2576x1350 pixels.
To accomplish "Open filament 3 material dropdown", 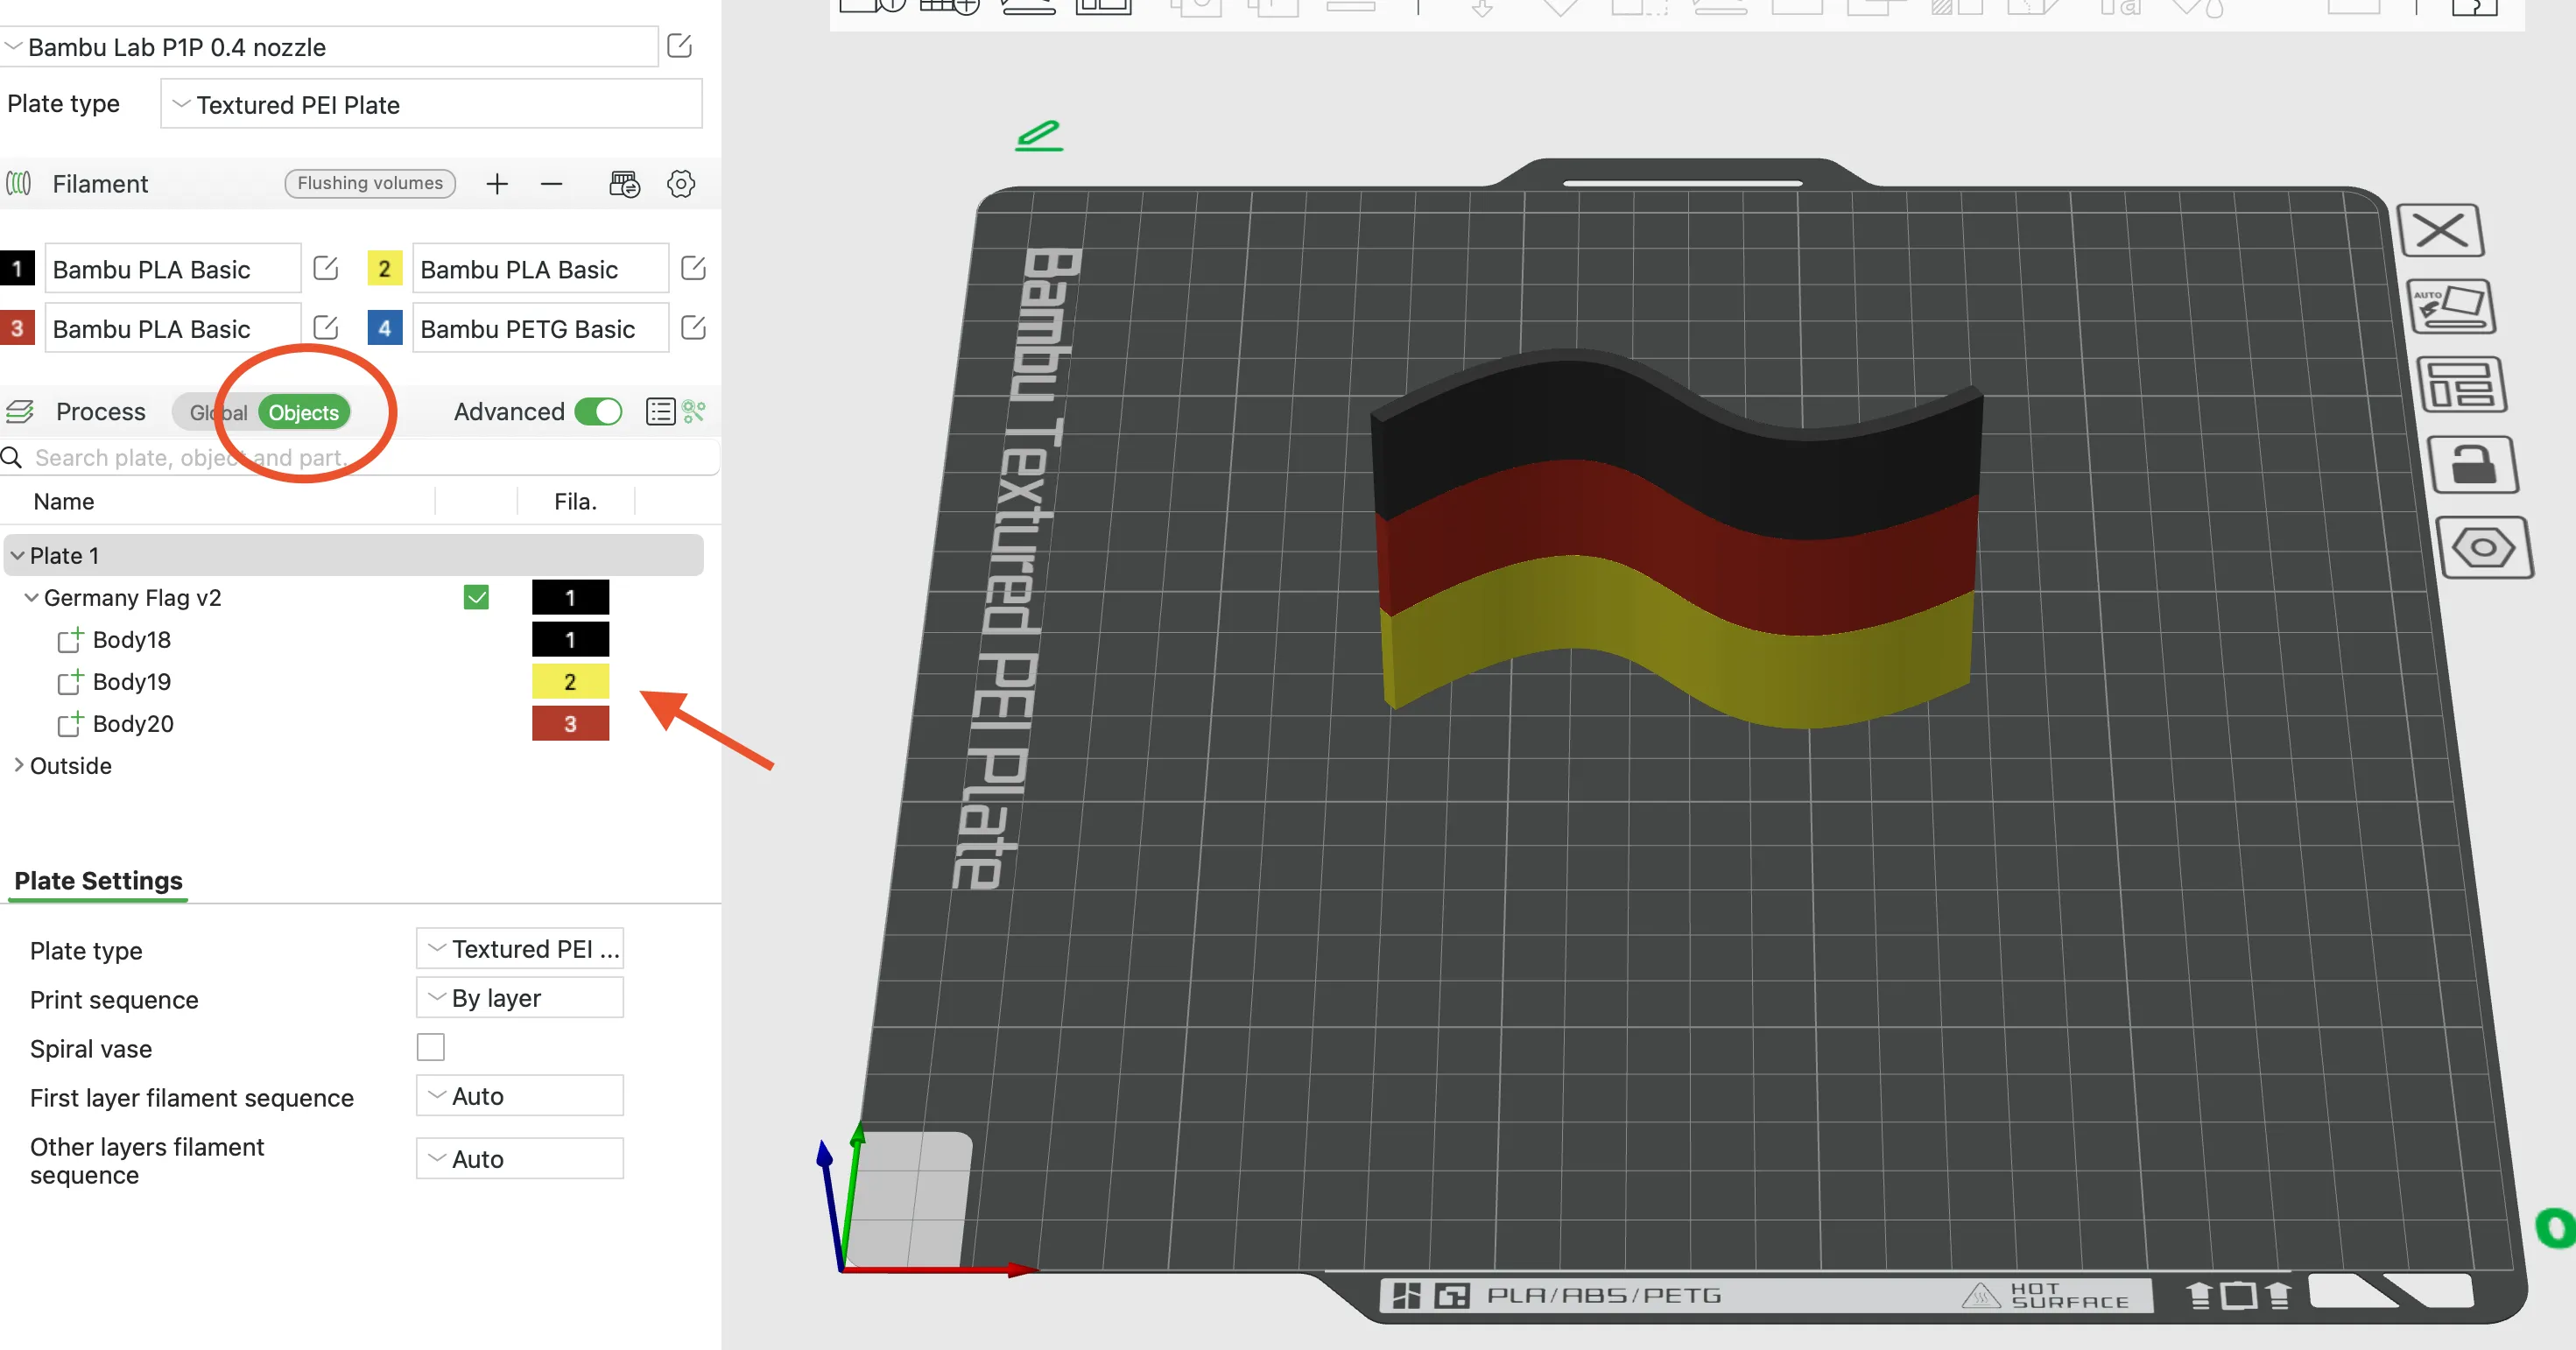I will (x=172, y=329).
